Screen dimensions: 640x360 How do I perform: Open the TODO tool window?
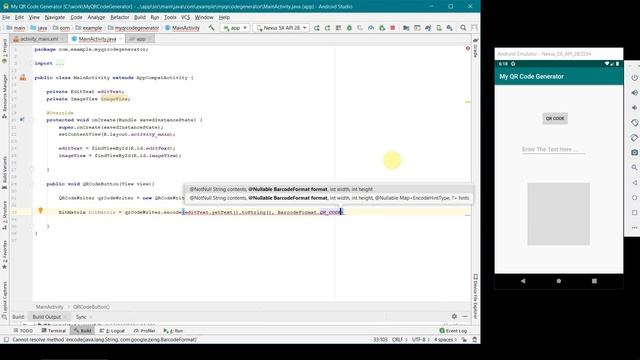pyautogui.click(x=23, y=331)
